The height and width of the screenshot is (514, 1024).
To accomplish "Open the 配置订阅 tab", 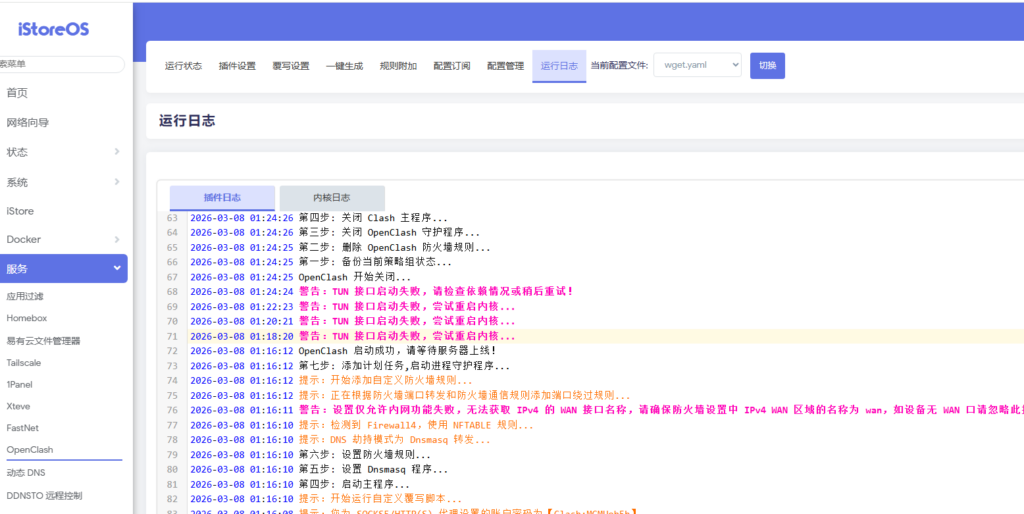I will click(451, 66).
